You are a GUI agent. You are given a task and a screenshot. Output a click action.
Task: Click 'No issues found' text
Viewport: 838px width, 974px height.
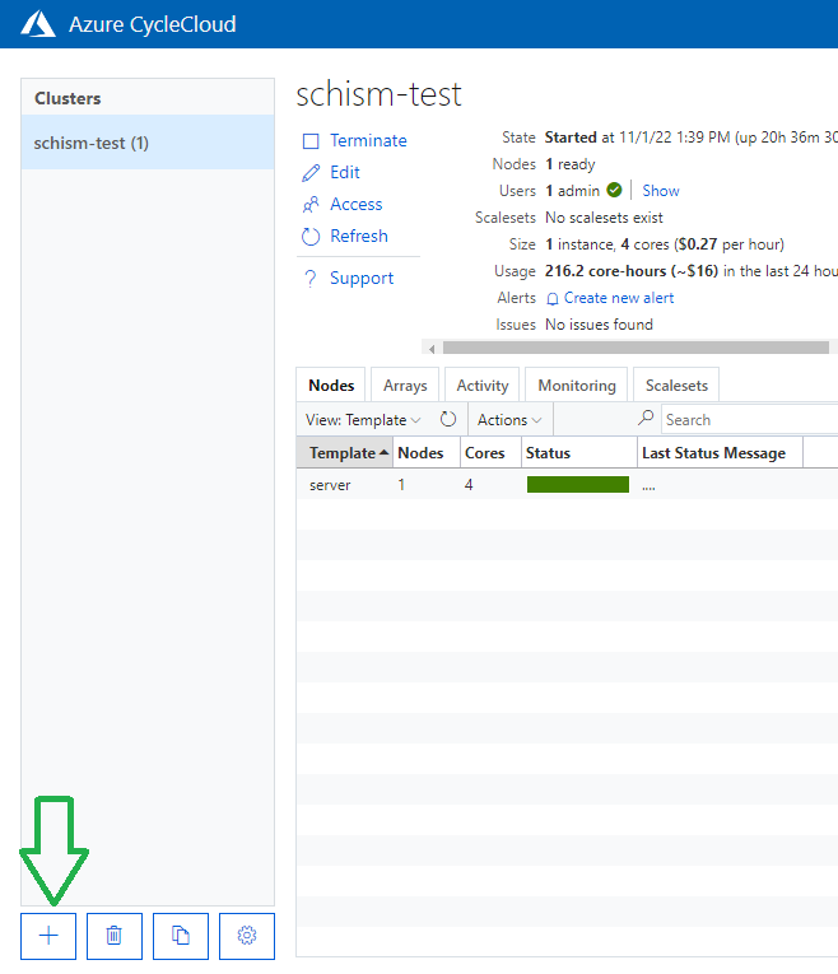pos(599,325)
